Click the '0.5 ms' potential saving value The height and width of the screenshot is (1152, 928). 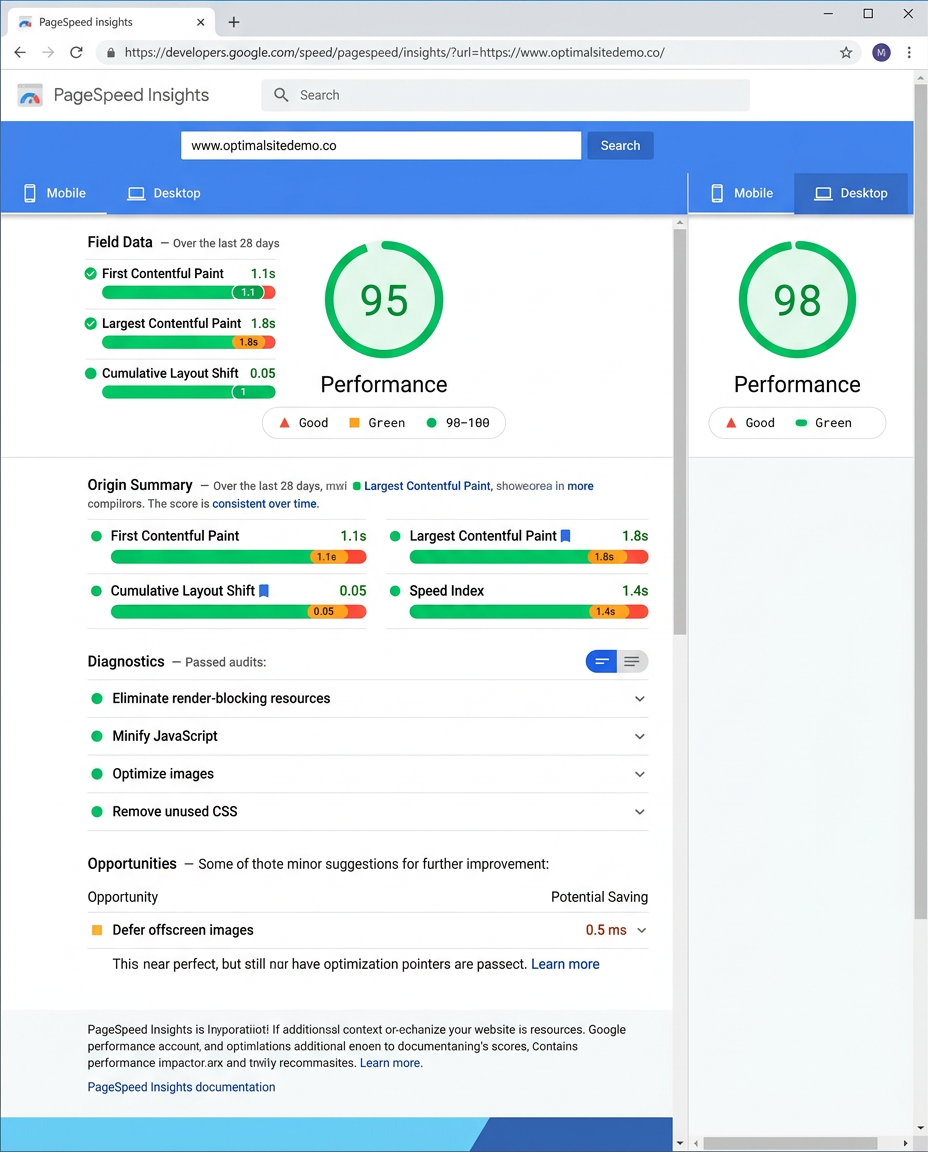pos(606,930)
